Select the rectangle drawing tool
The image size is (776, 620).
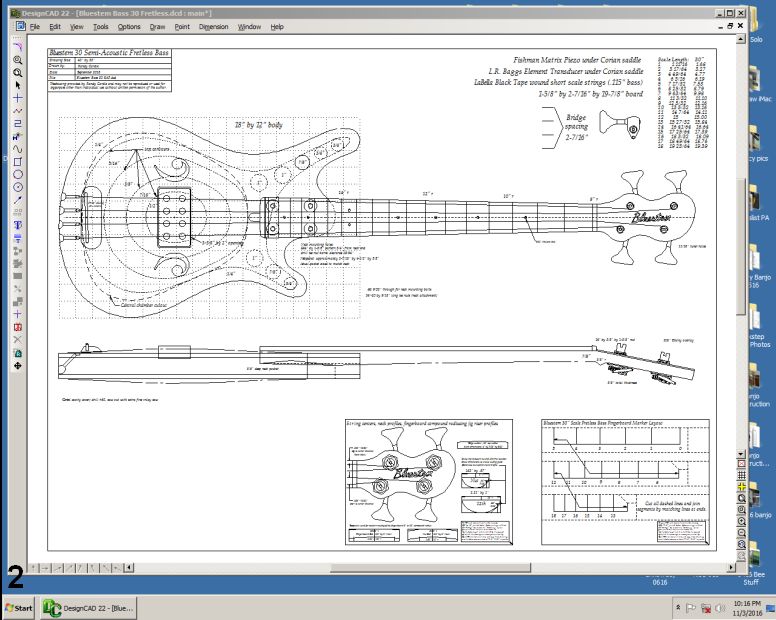17,162
